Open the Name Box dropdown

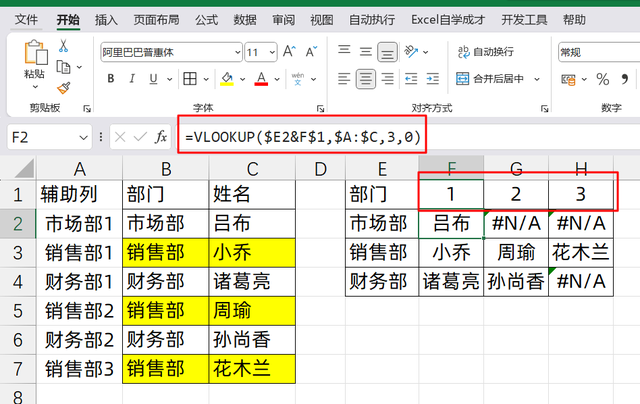point(83,138)
